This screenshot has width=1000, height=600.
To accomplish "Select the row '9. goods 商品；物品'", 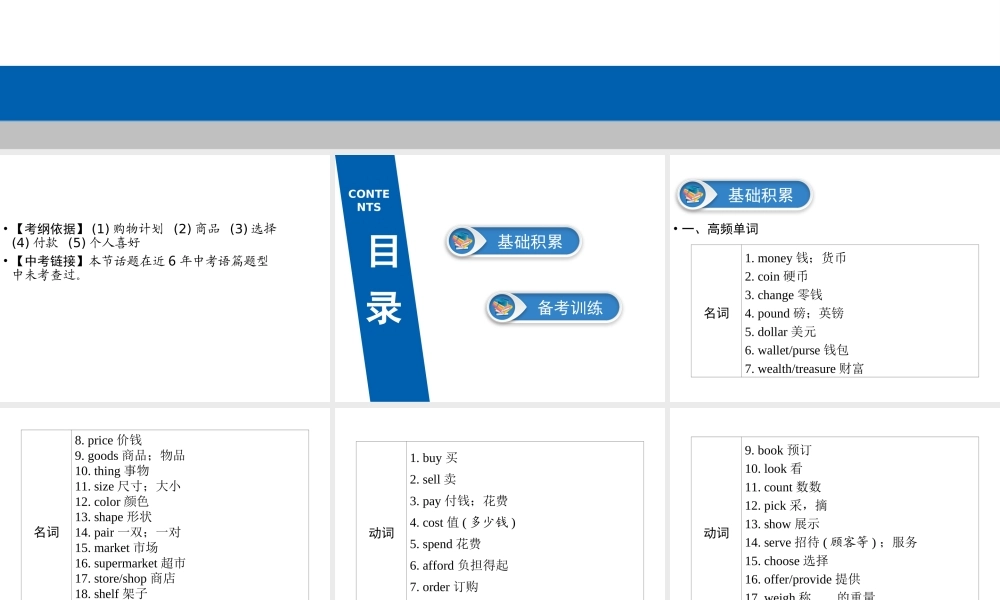I will [130, 455].
